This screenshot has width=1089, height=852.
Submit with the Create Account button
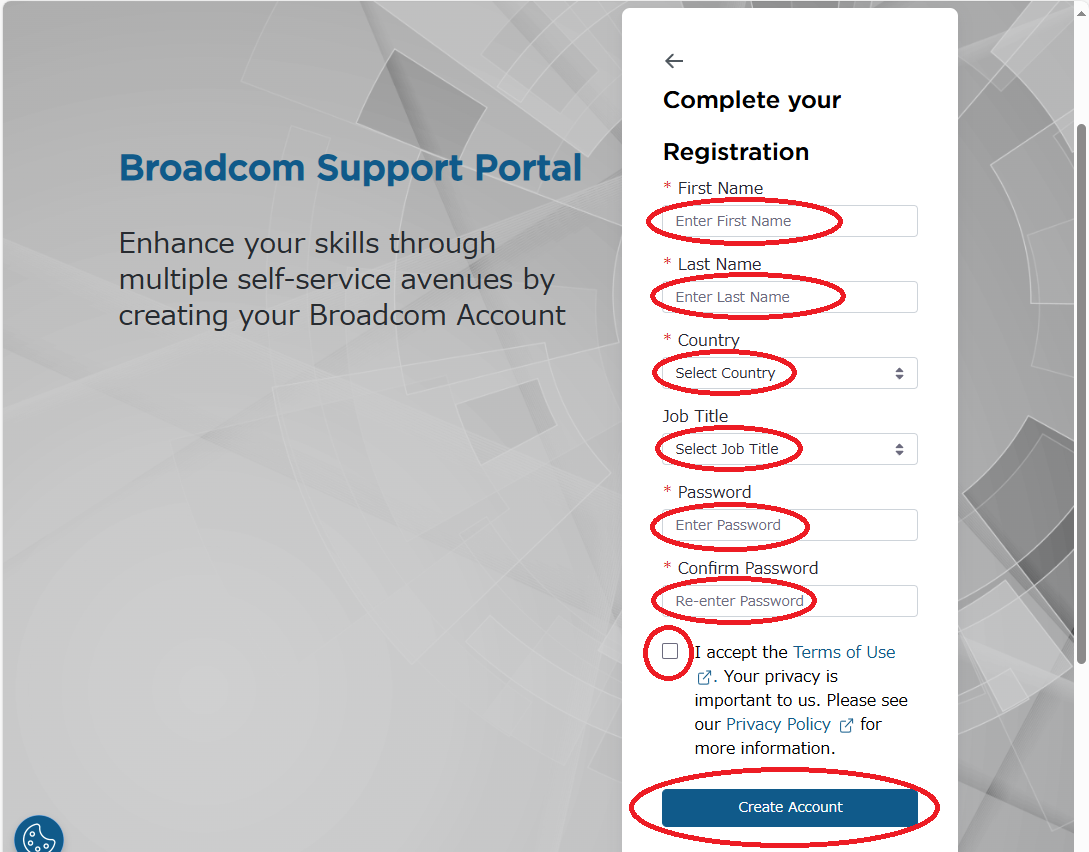click(x=790, y=808)
